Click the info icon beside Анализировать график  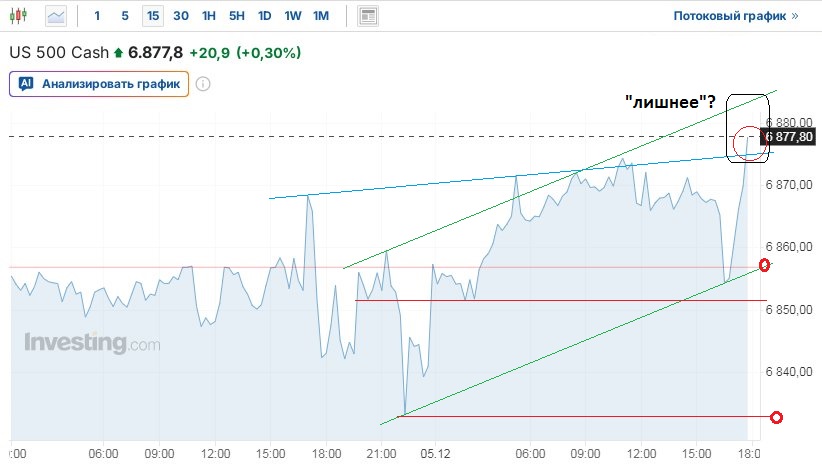[x=203, y=84]
